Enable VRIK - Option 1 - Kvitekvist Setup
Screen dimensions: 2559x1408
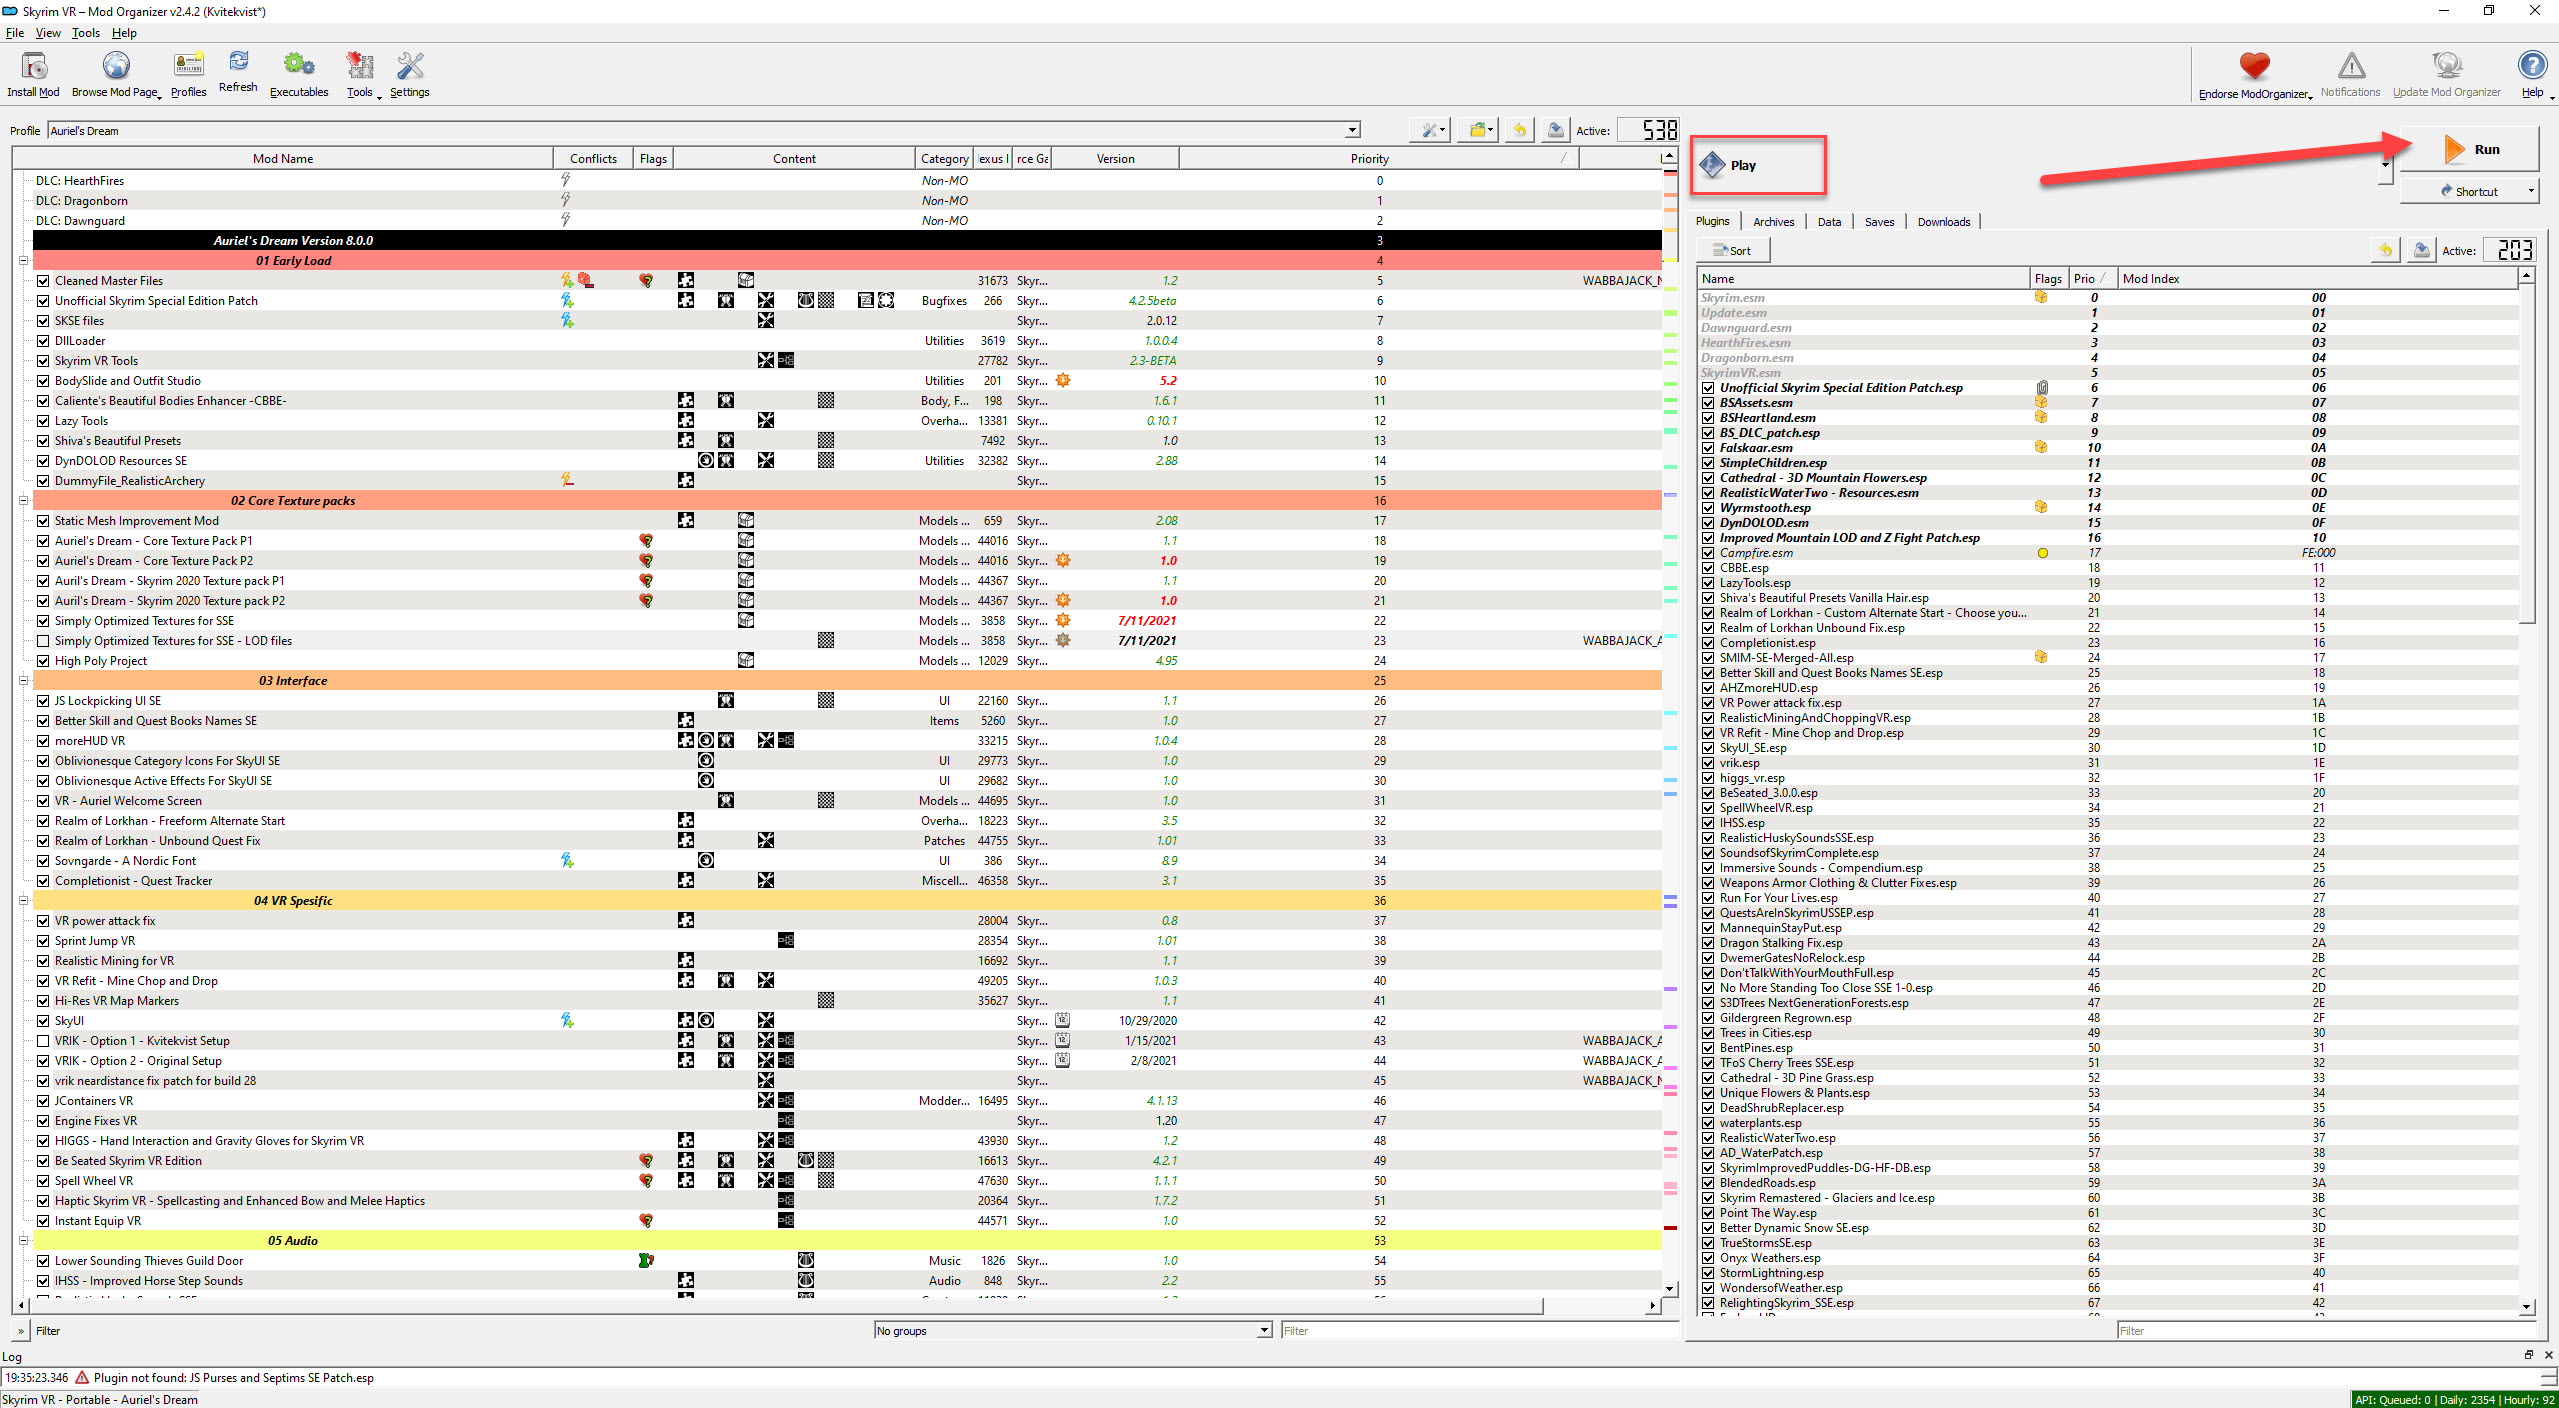[43, 1041]
